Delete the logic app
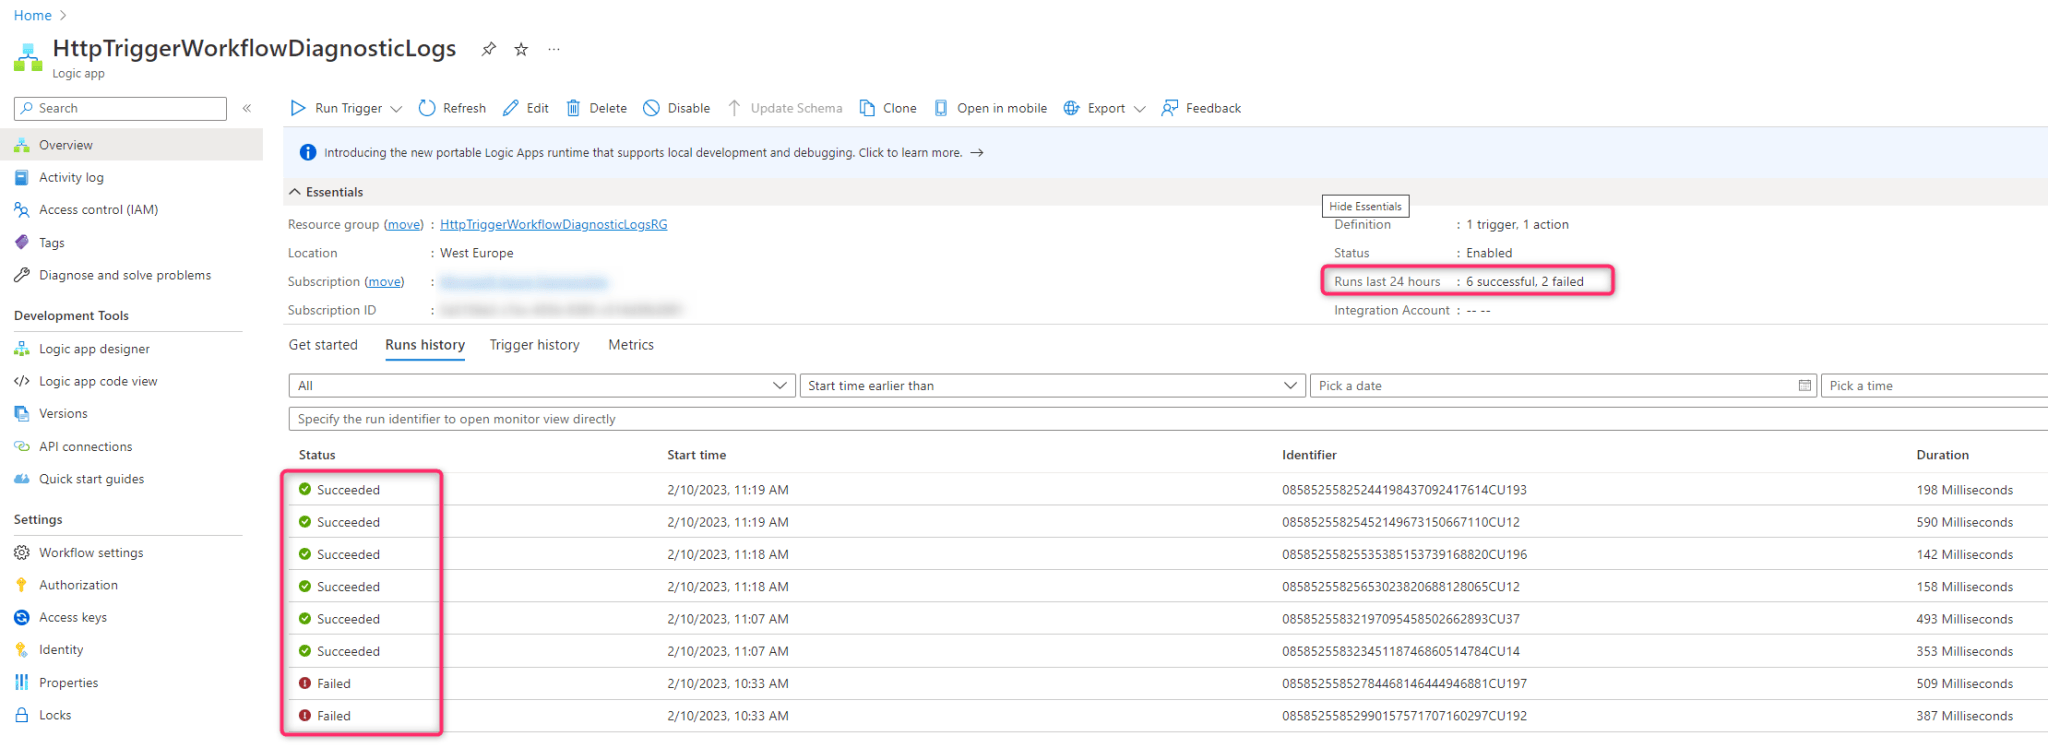 point(597,108)
